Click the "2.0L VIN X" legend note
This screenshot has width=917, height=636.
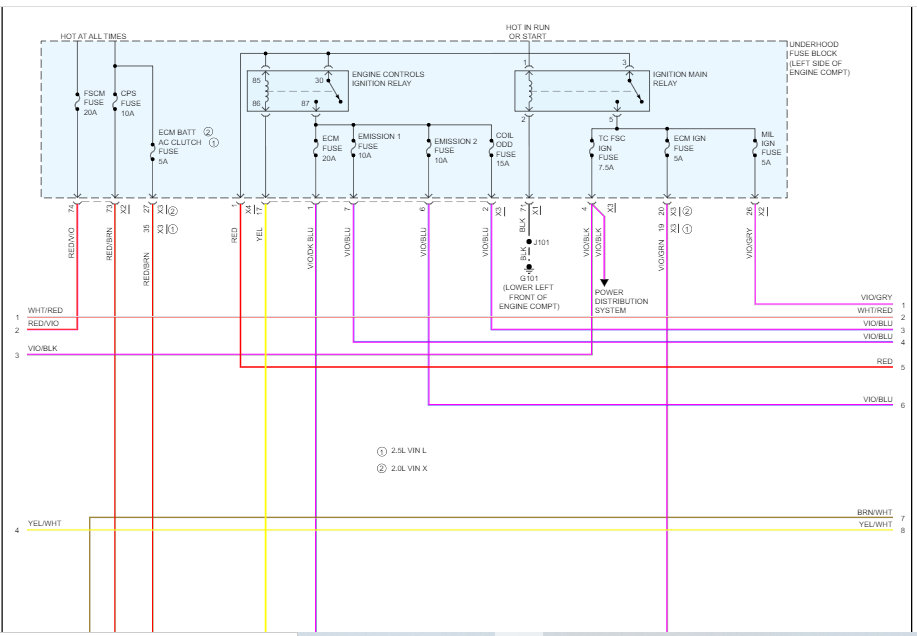[409, 468]
